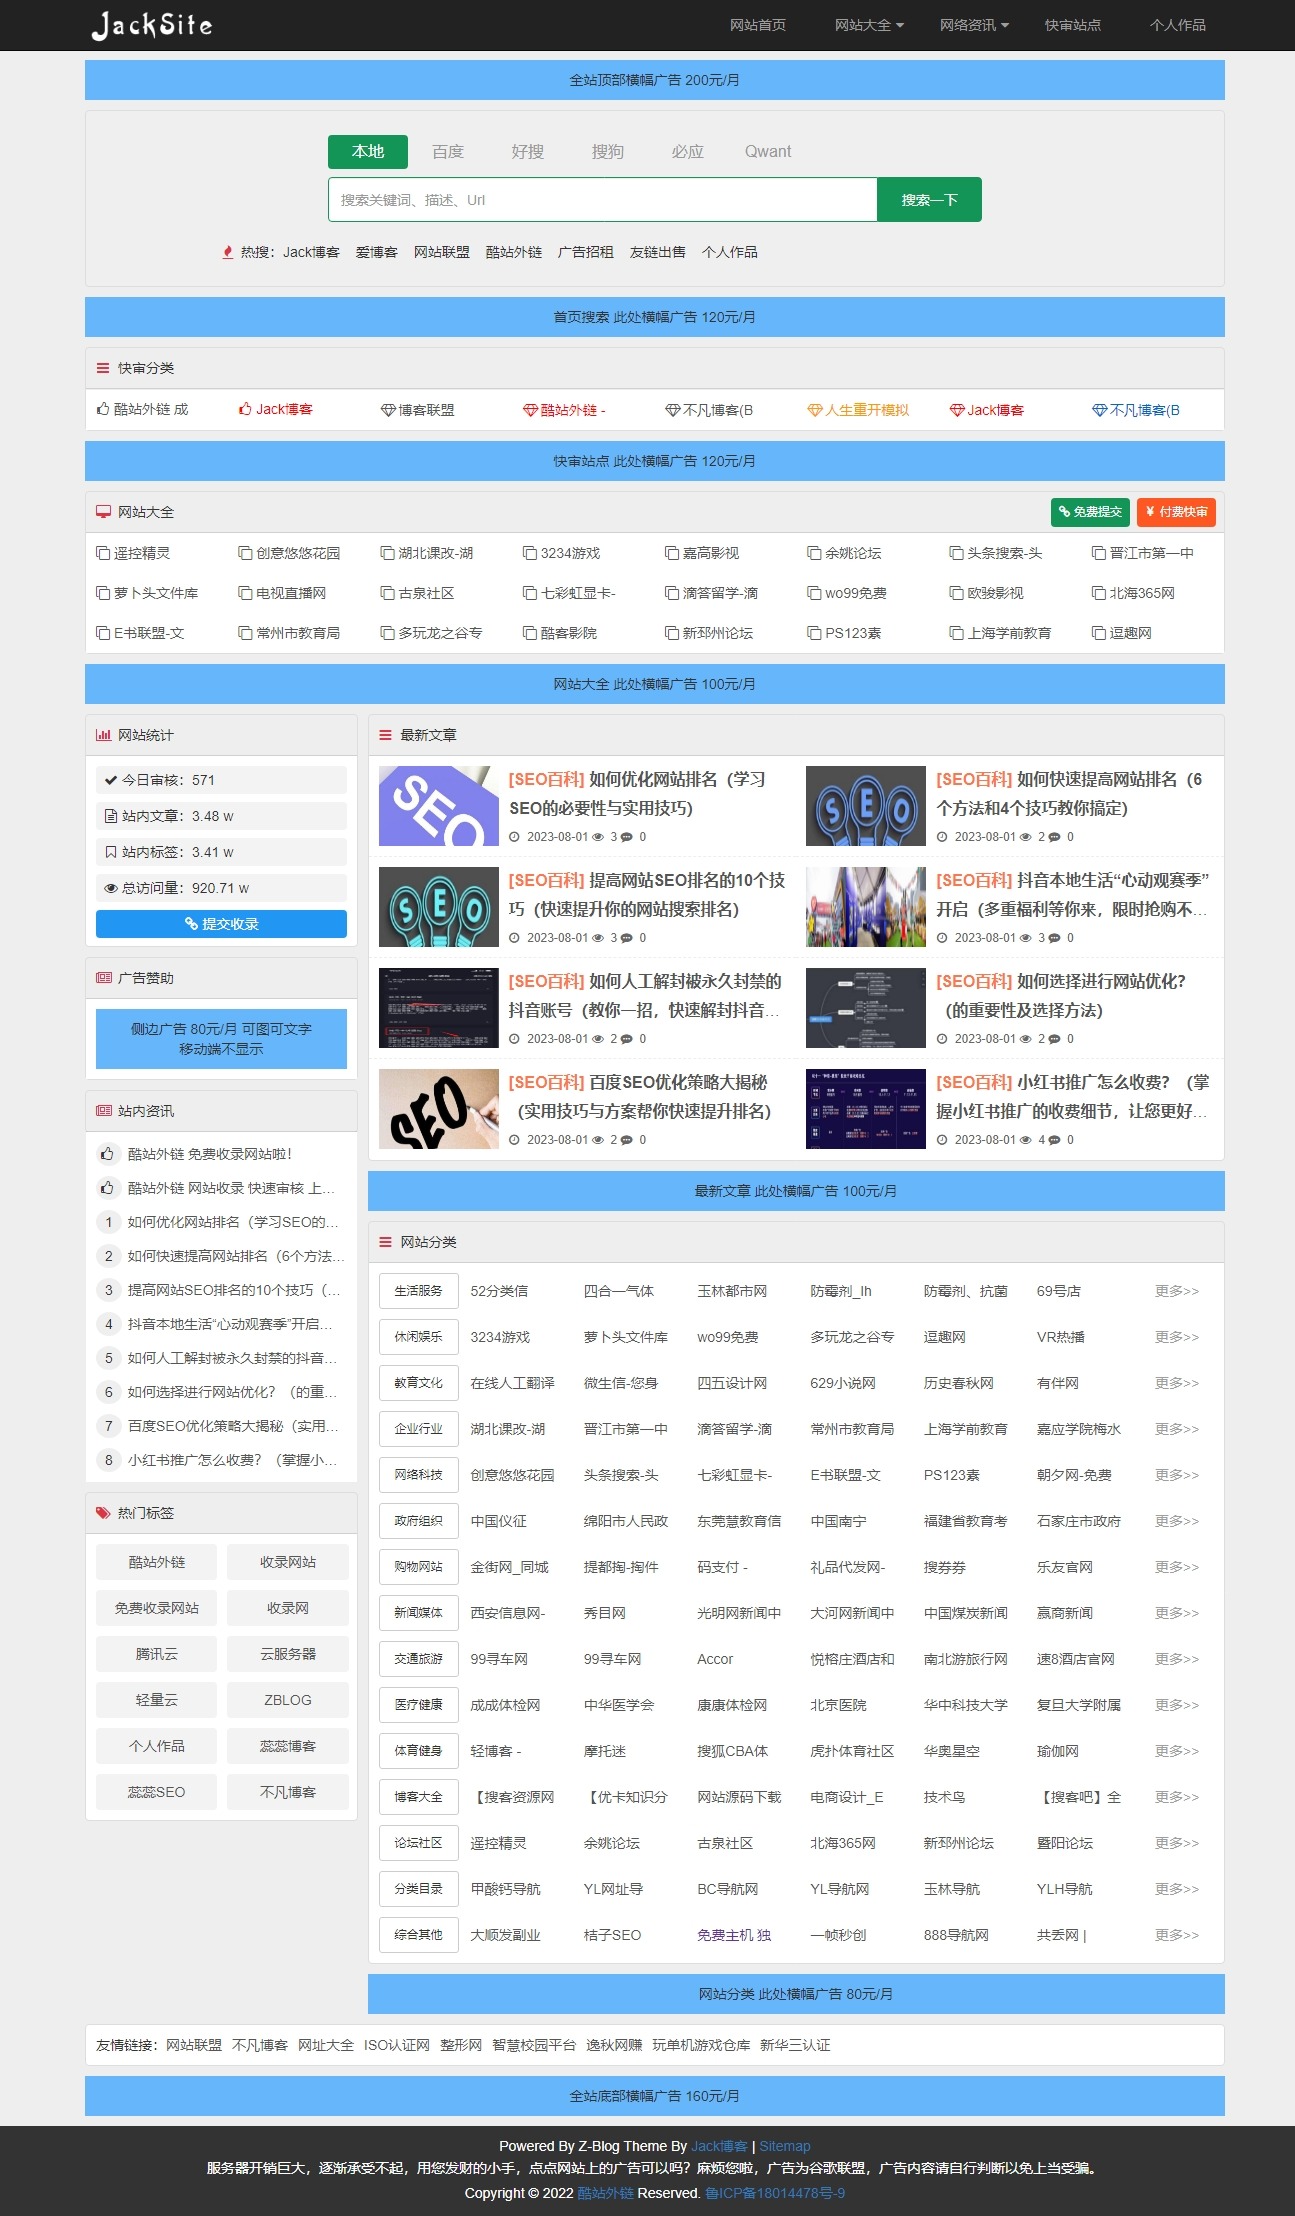Click thumbs-up icon next to 酷站外链 成

pyautogui.click(x=103, y=409)
